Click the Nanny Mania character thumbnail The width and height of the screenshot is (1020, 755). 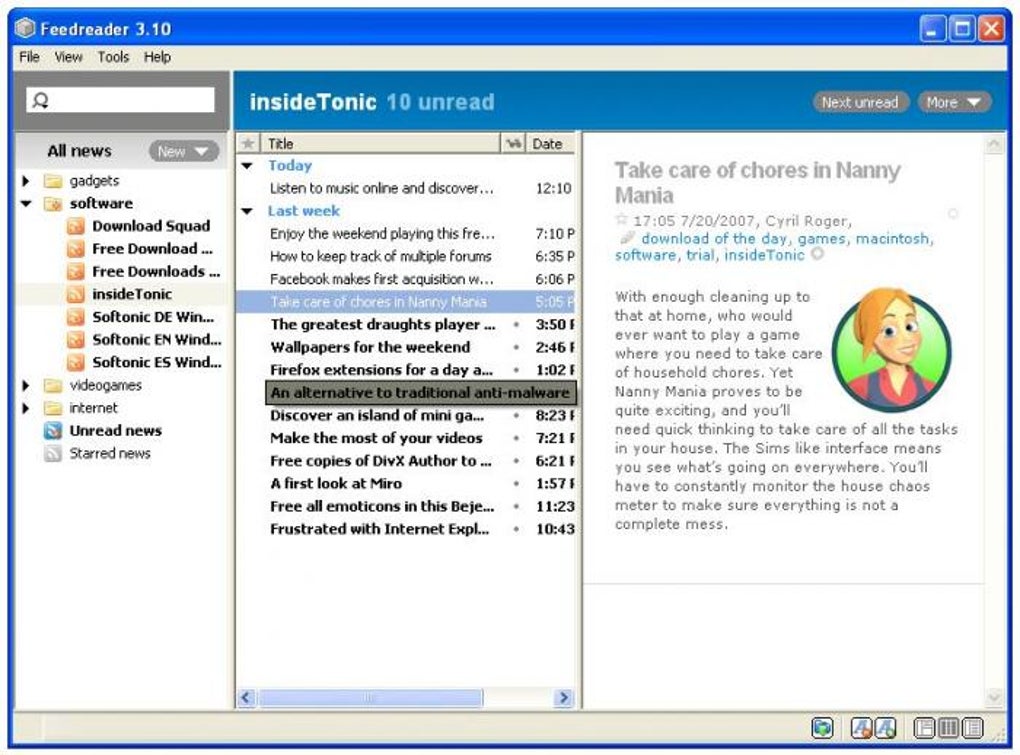(892, 349)
